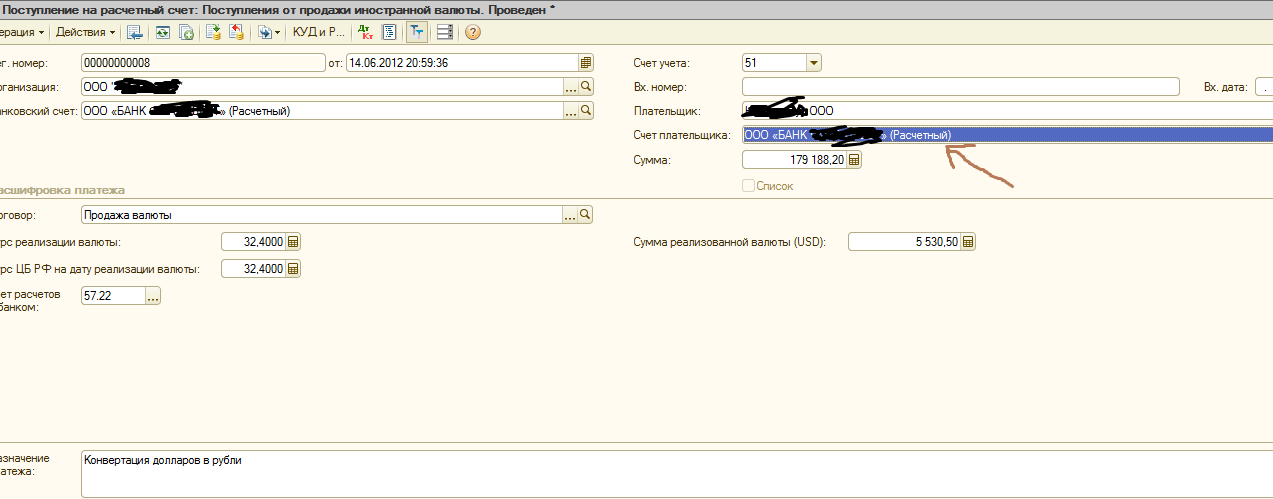
Task: Open calculator for Курс реализации валюты
Action: click(293, 242)
